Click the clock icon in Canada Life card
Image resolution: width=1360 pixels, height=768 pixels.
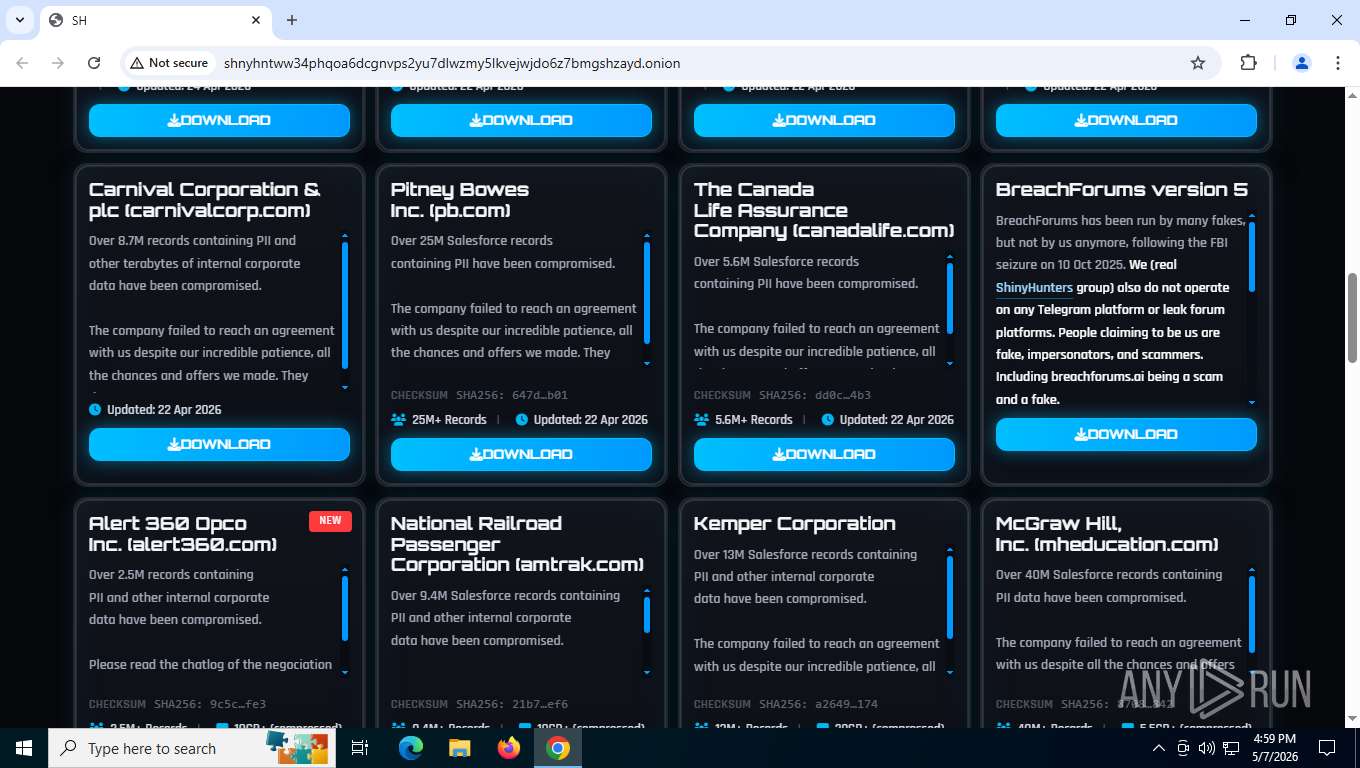pyautogui.click(x=828, y=420)
